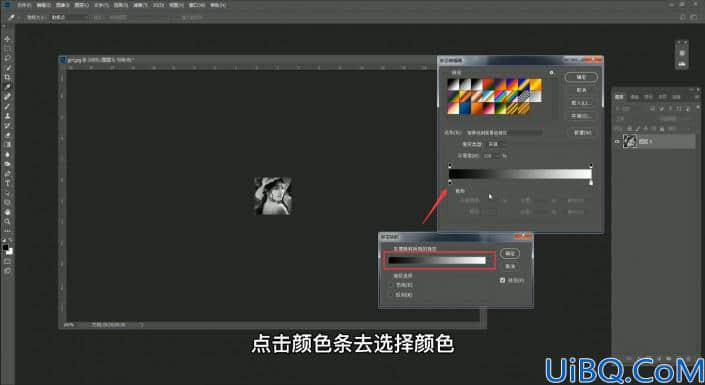Select the Zoom tool

click(7, 221)
